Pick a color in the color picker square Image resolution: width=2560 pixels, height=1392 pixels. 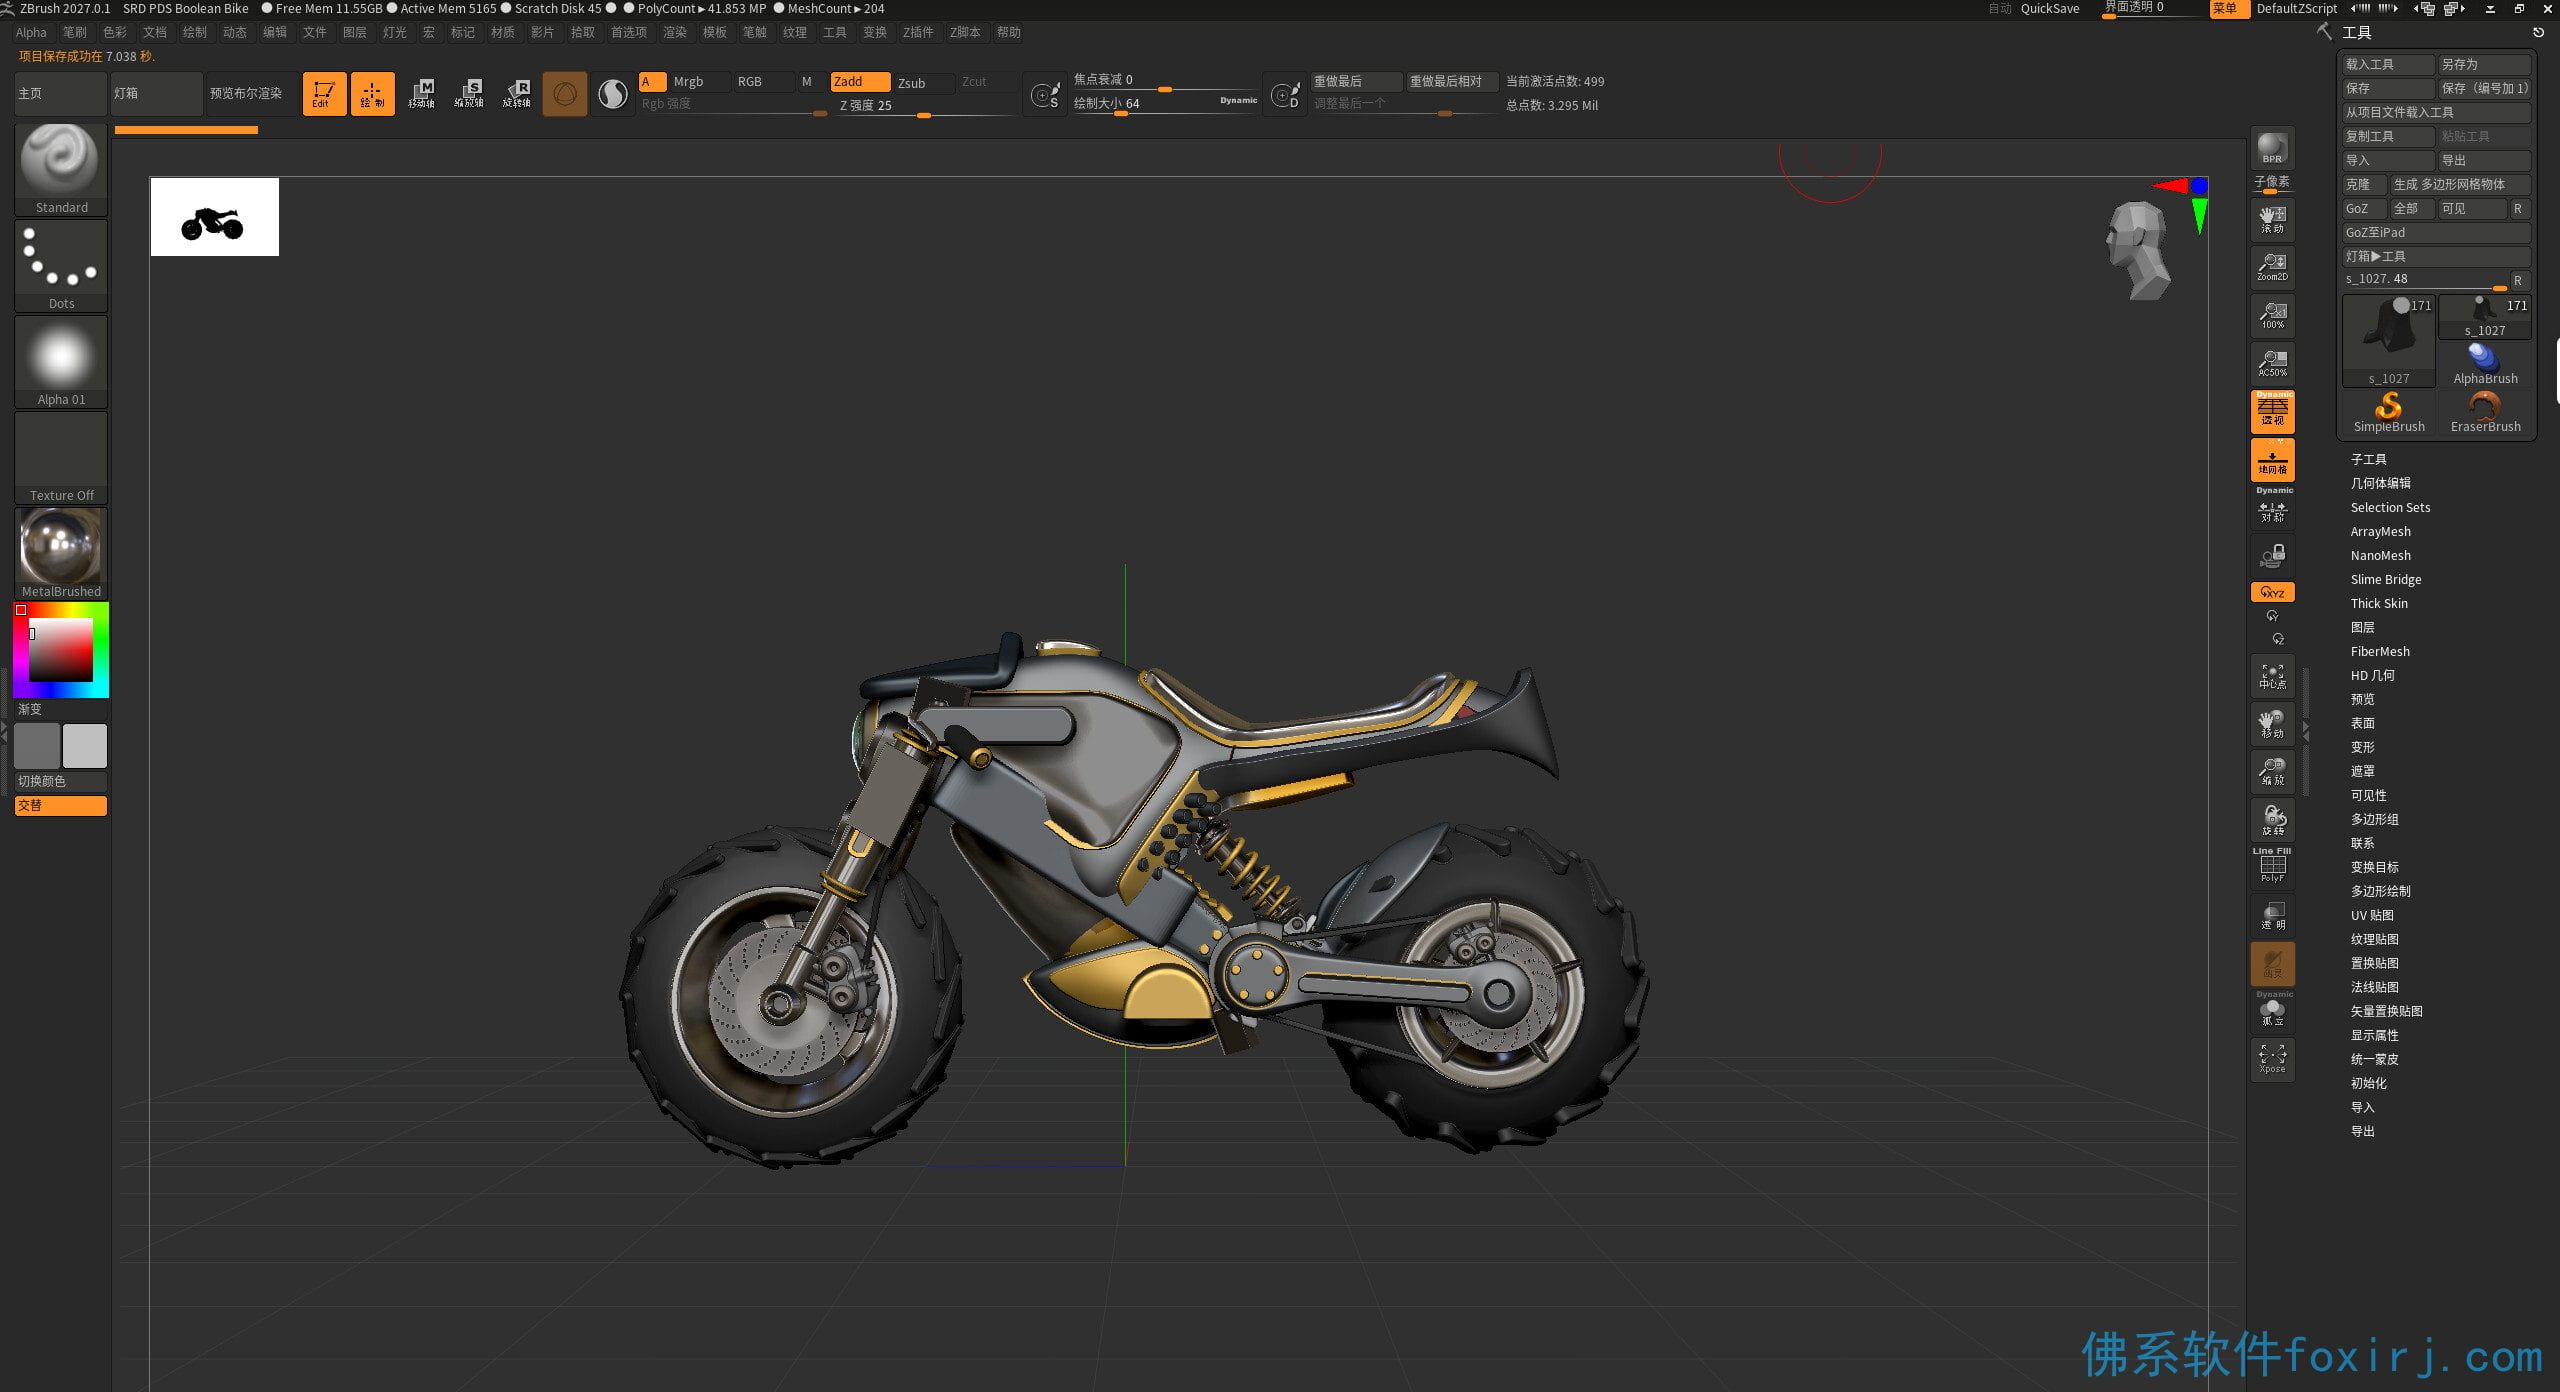click(x=61, y=649)
